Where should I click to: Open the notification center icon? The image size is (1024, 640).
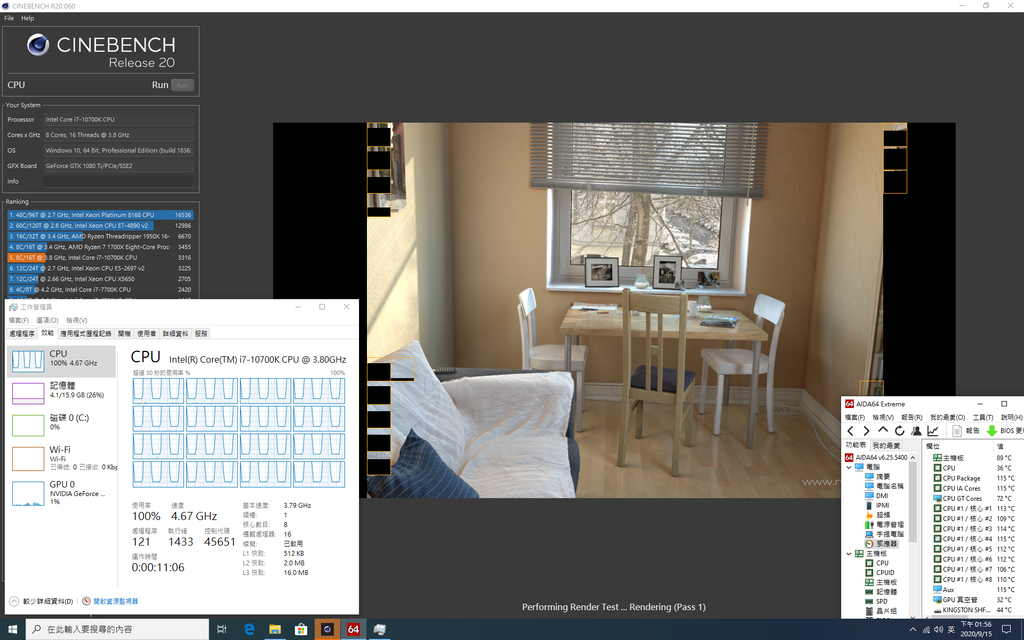(x=1006, y=629)
